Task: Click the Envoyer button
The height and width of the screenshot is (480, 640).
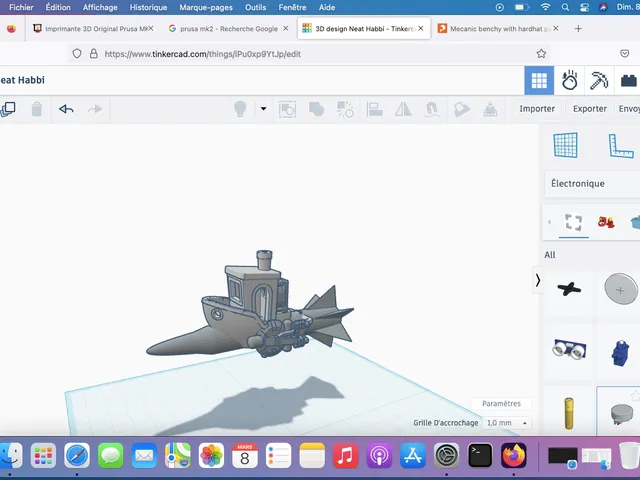Action: (x=629, y=109)
